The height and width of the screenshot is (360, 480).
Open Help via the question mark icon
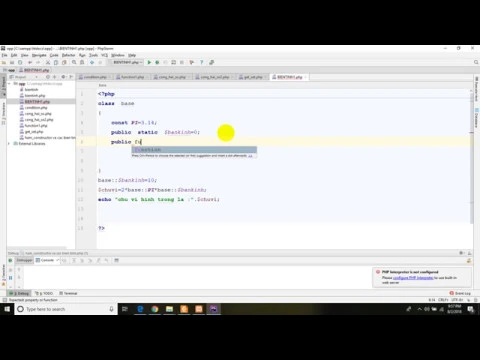[201, 62]
